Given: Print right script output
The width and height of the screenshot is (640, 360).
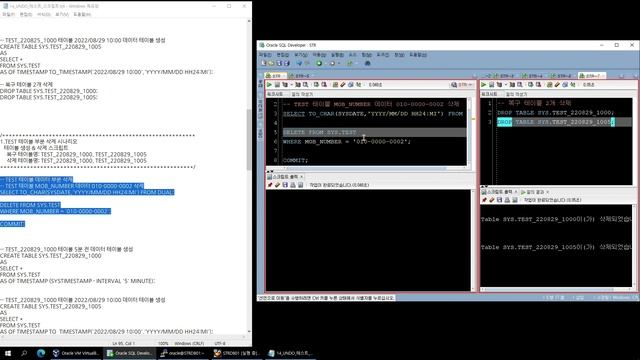Looking at the screenshot, I should [507, 200].
